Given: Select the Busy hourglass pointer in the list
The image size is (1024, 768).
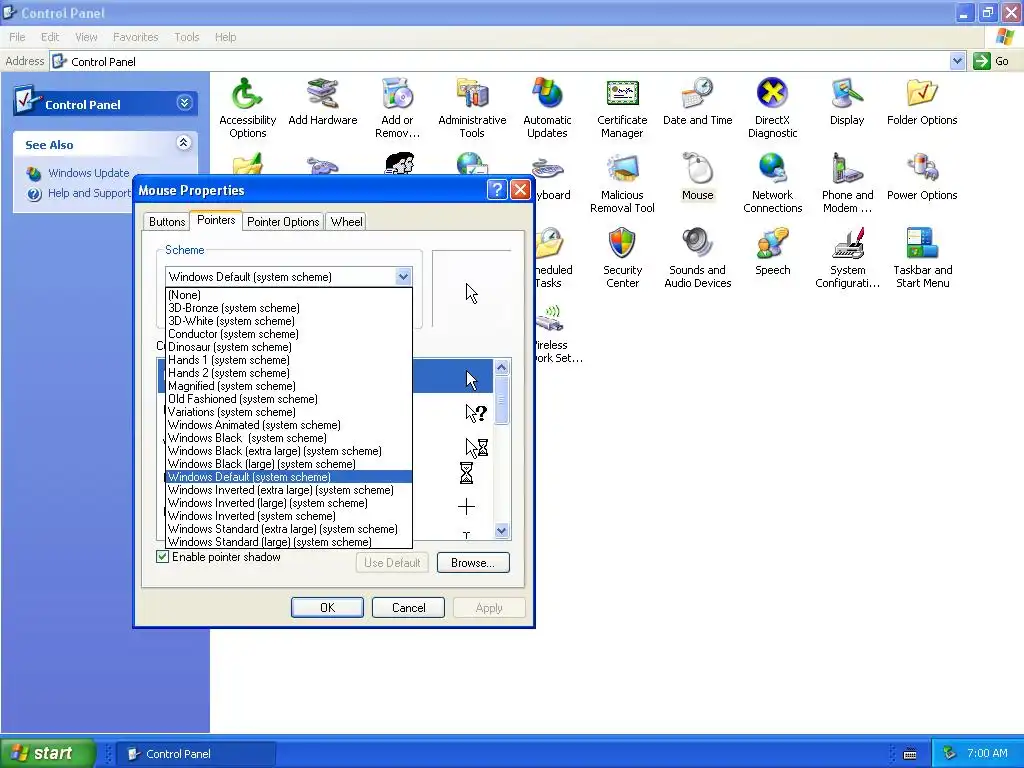Looking at the screenshot, I should point(466,473).
